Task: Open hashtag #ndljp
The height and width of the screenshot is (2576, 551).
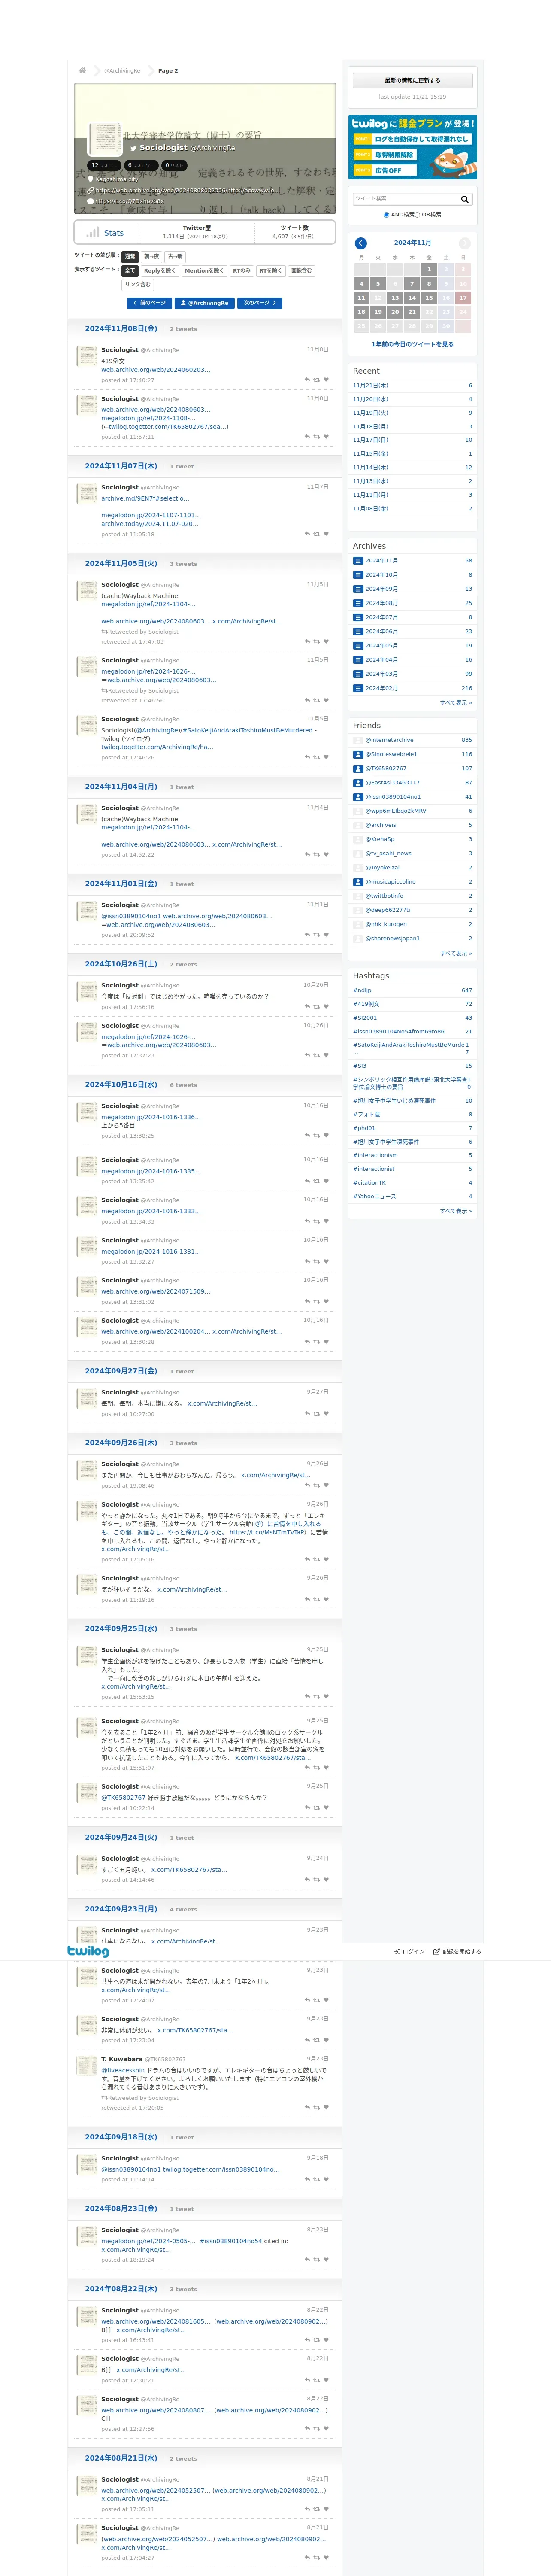Action: (x=362, y=990)
